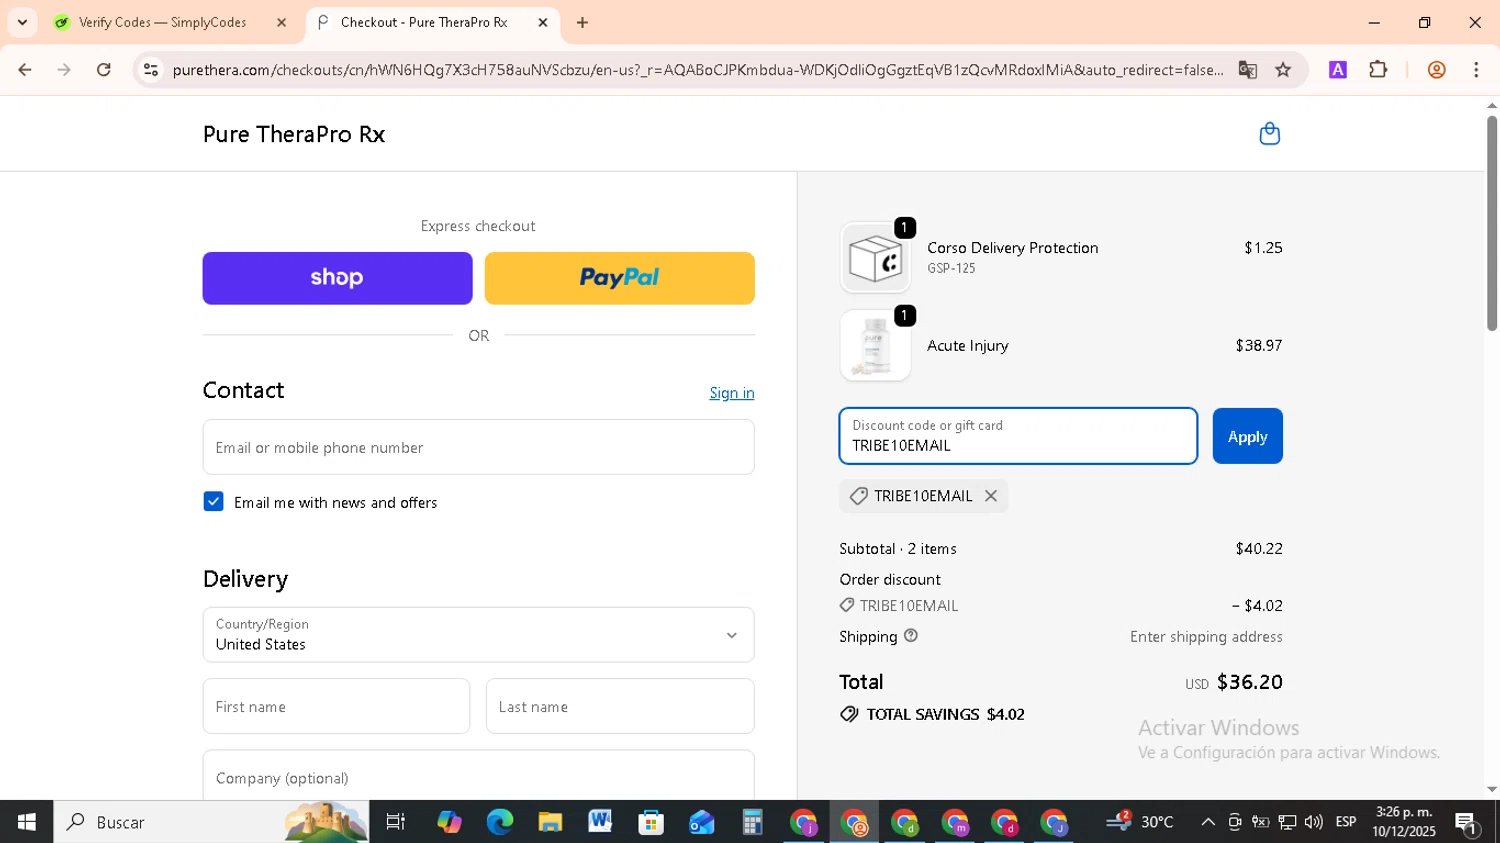
Task: Open the Chrome three-dot menu
Action: pyautogui.click(x=1476, y=70)
